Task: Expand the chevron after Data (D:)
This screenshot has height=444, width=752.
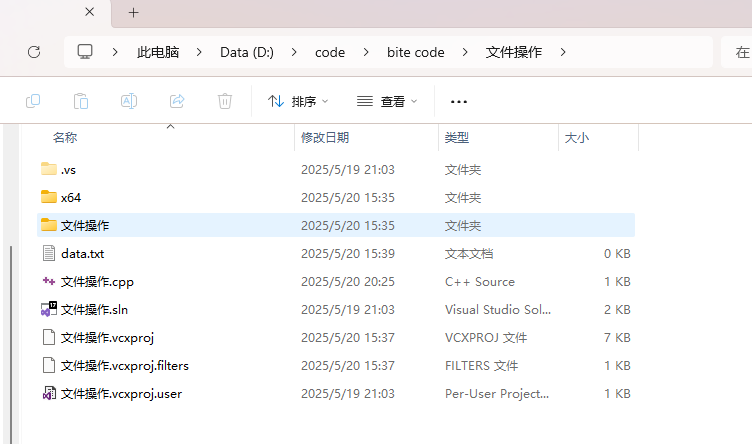Action: pyautogui.click(x=294, y=52)
